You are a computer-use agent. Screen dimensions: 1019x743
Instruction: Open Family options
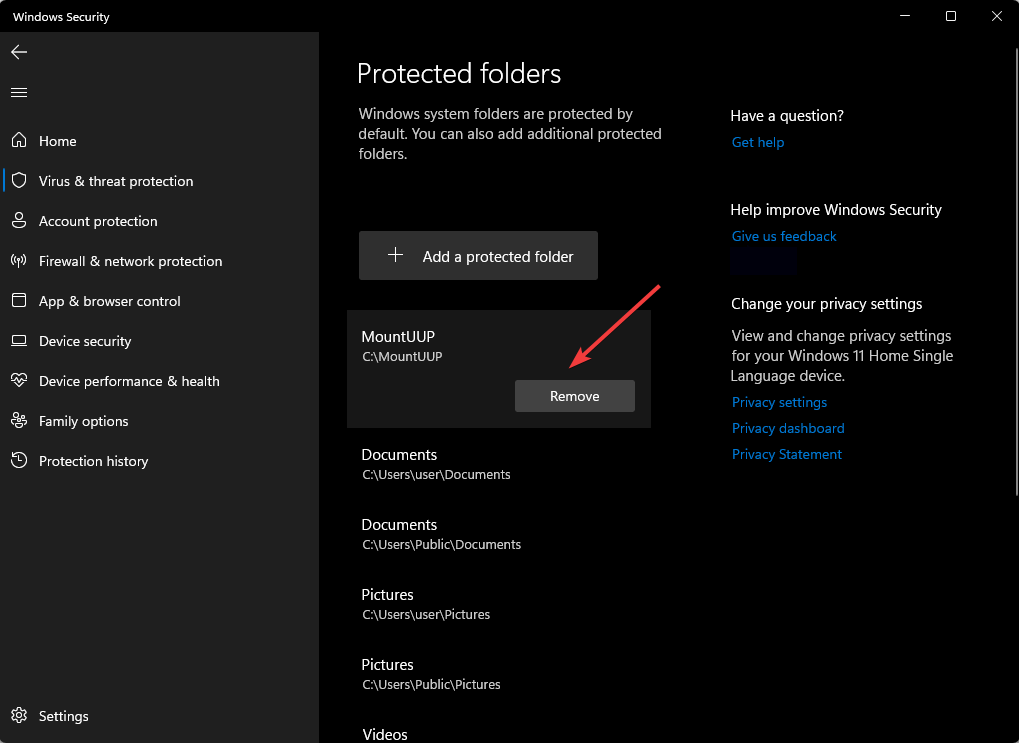point(82,421)
